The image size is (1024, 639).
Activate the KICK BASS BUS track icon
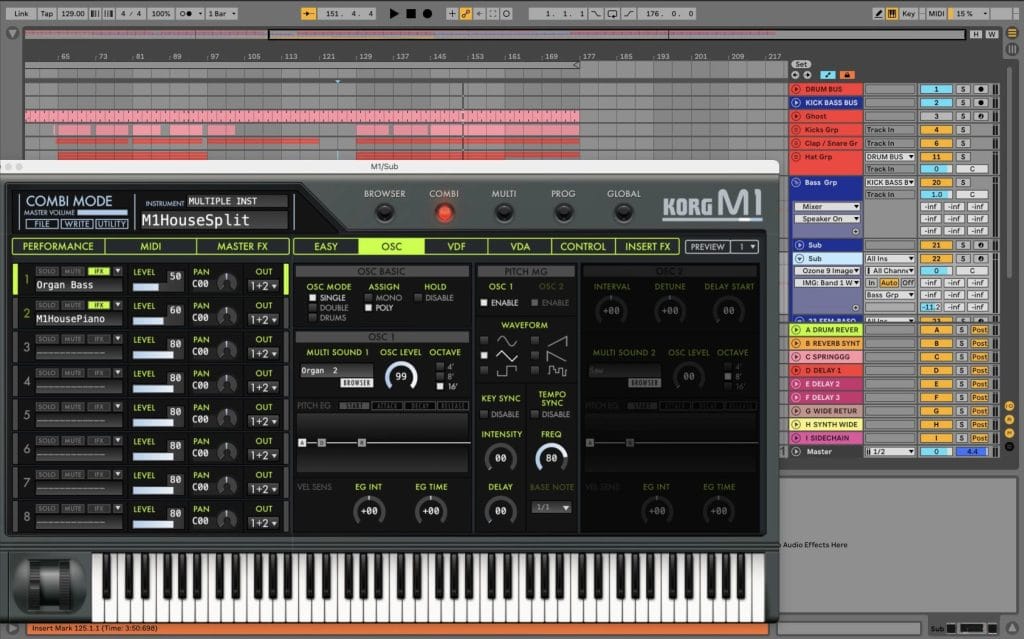(796, 103)
